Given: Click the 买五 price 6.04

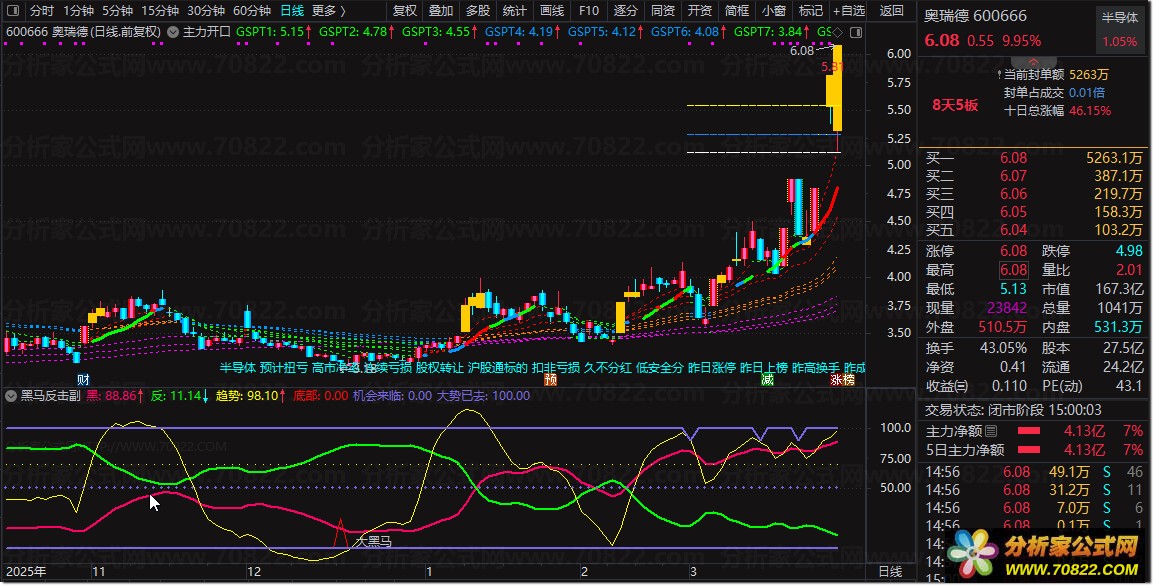Looking at the screenshot, I should click(x=1014, y=230).
